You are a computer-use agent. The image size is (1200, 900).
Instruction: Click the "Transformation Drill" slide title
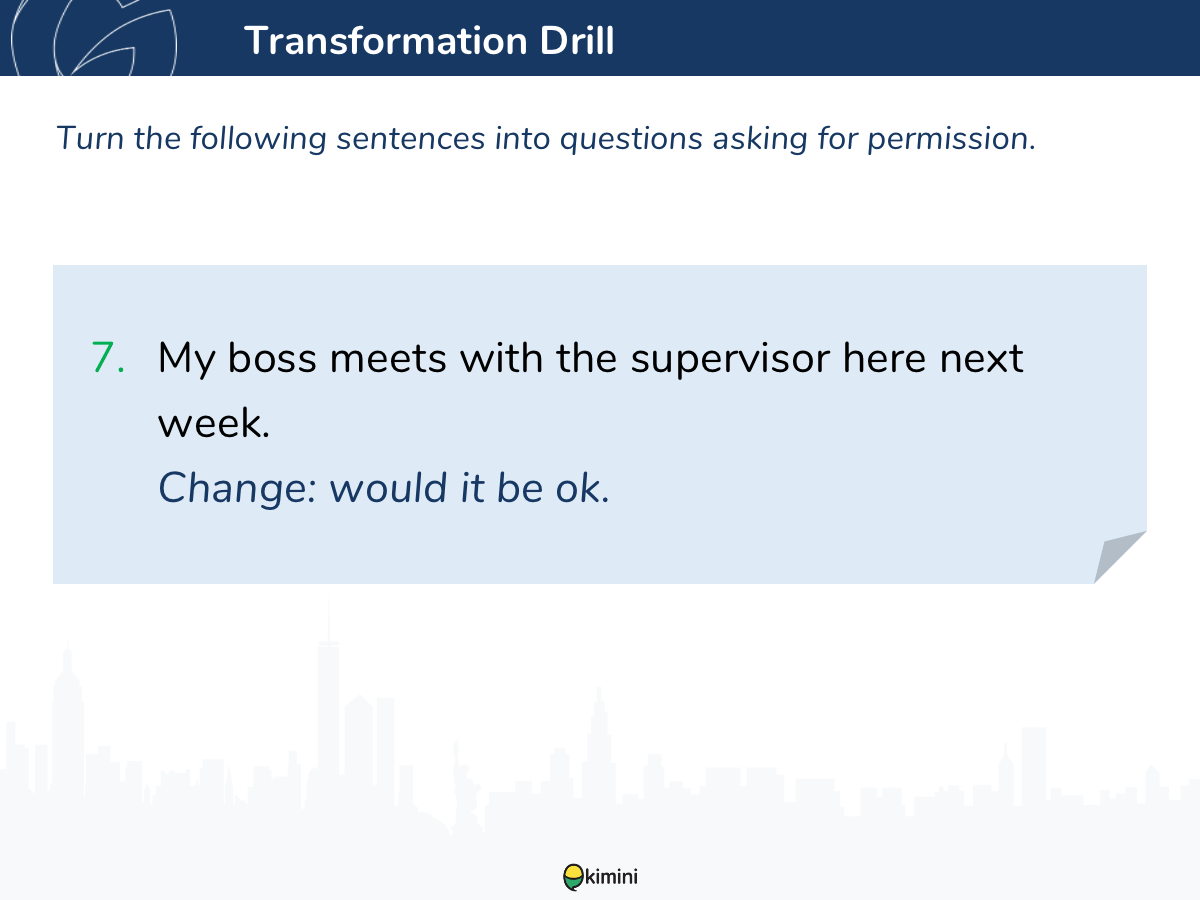click(x=429, y=40)
